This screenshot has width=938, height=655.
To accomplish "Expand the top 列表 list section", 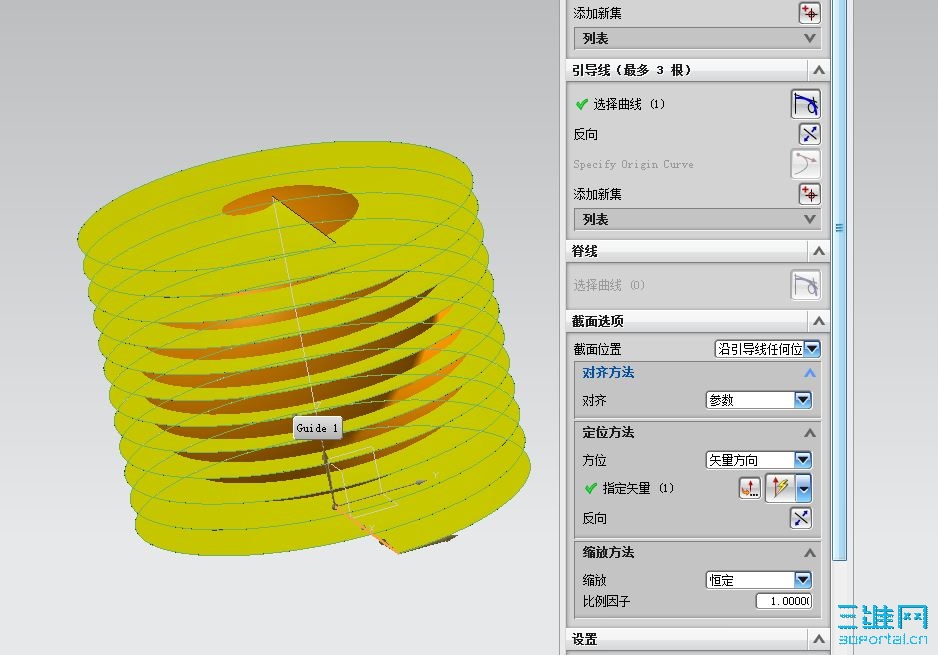I will (x=697, y=38).
